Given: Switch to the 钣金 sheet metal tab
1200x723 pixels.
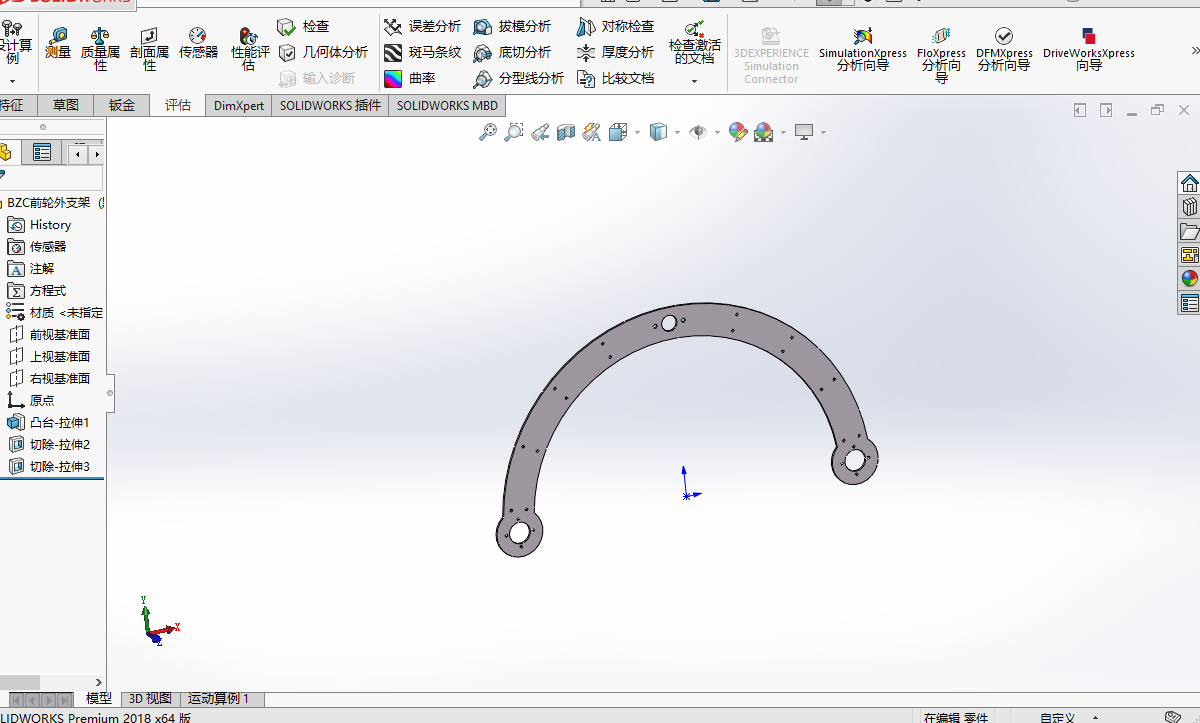Looking at the screenshot, I should click(122, 105).
